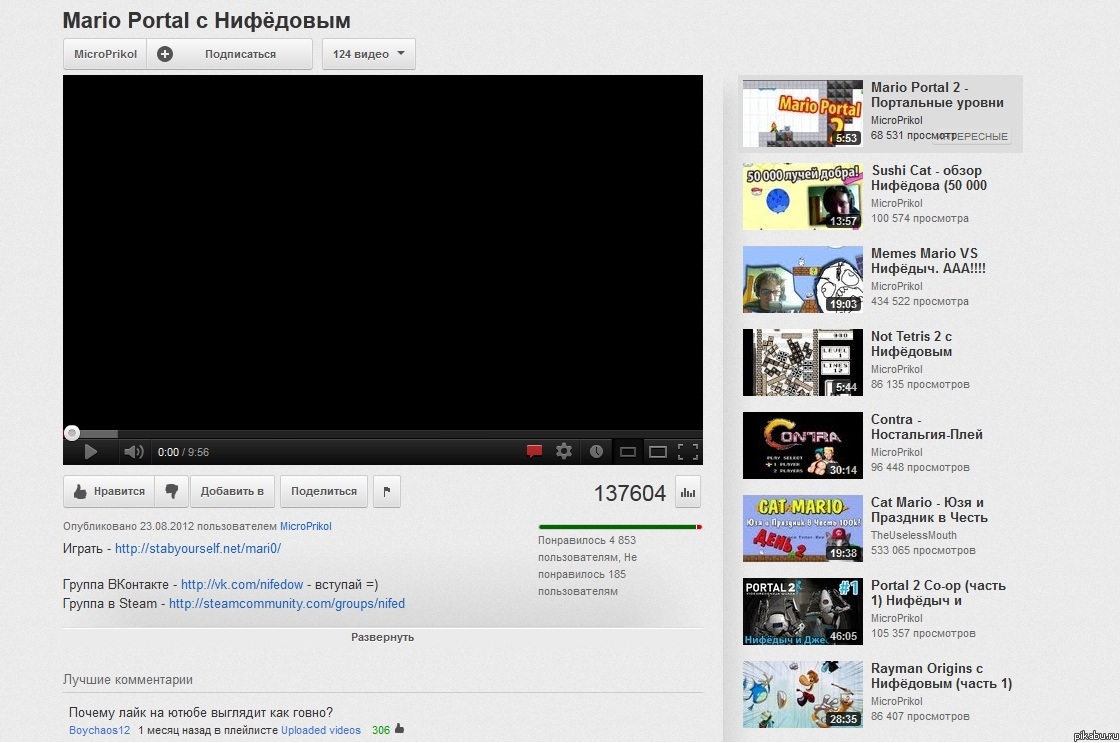Click the 533 065 просмотров view count
The image size is (1120, 743).
tap(923, 550)
